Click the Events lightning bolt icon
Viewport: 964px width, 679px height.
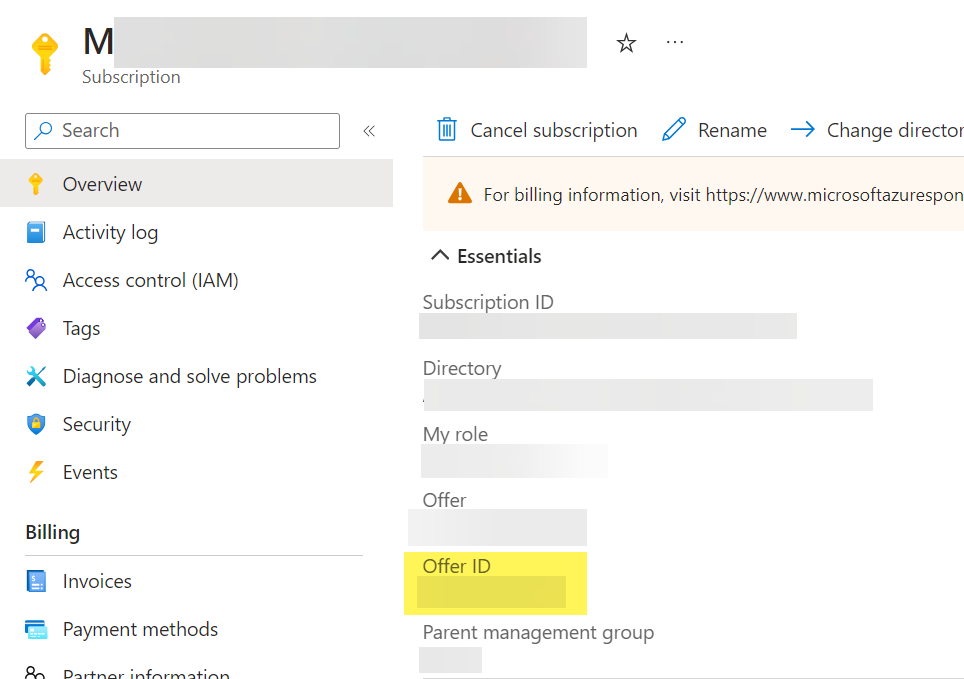coord(36,472)
